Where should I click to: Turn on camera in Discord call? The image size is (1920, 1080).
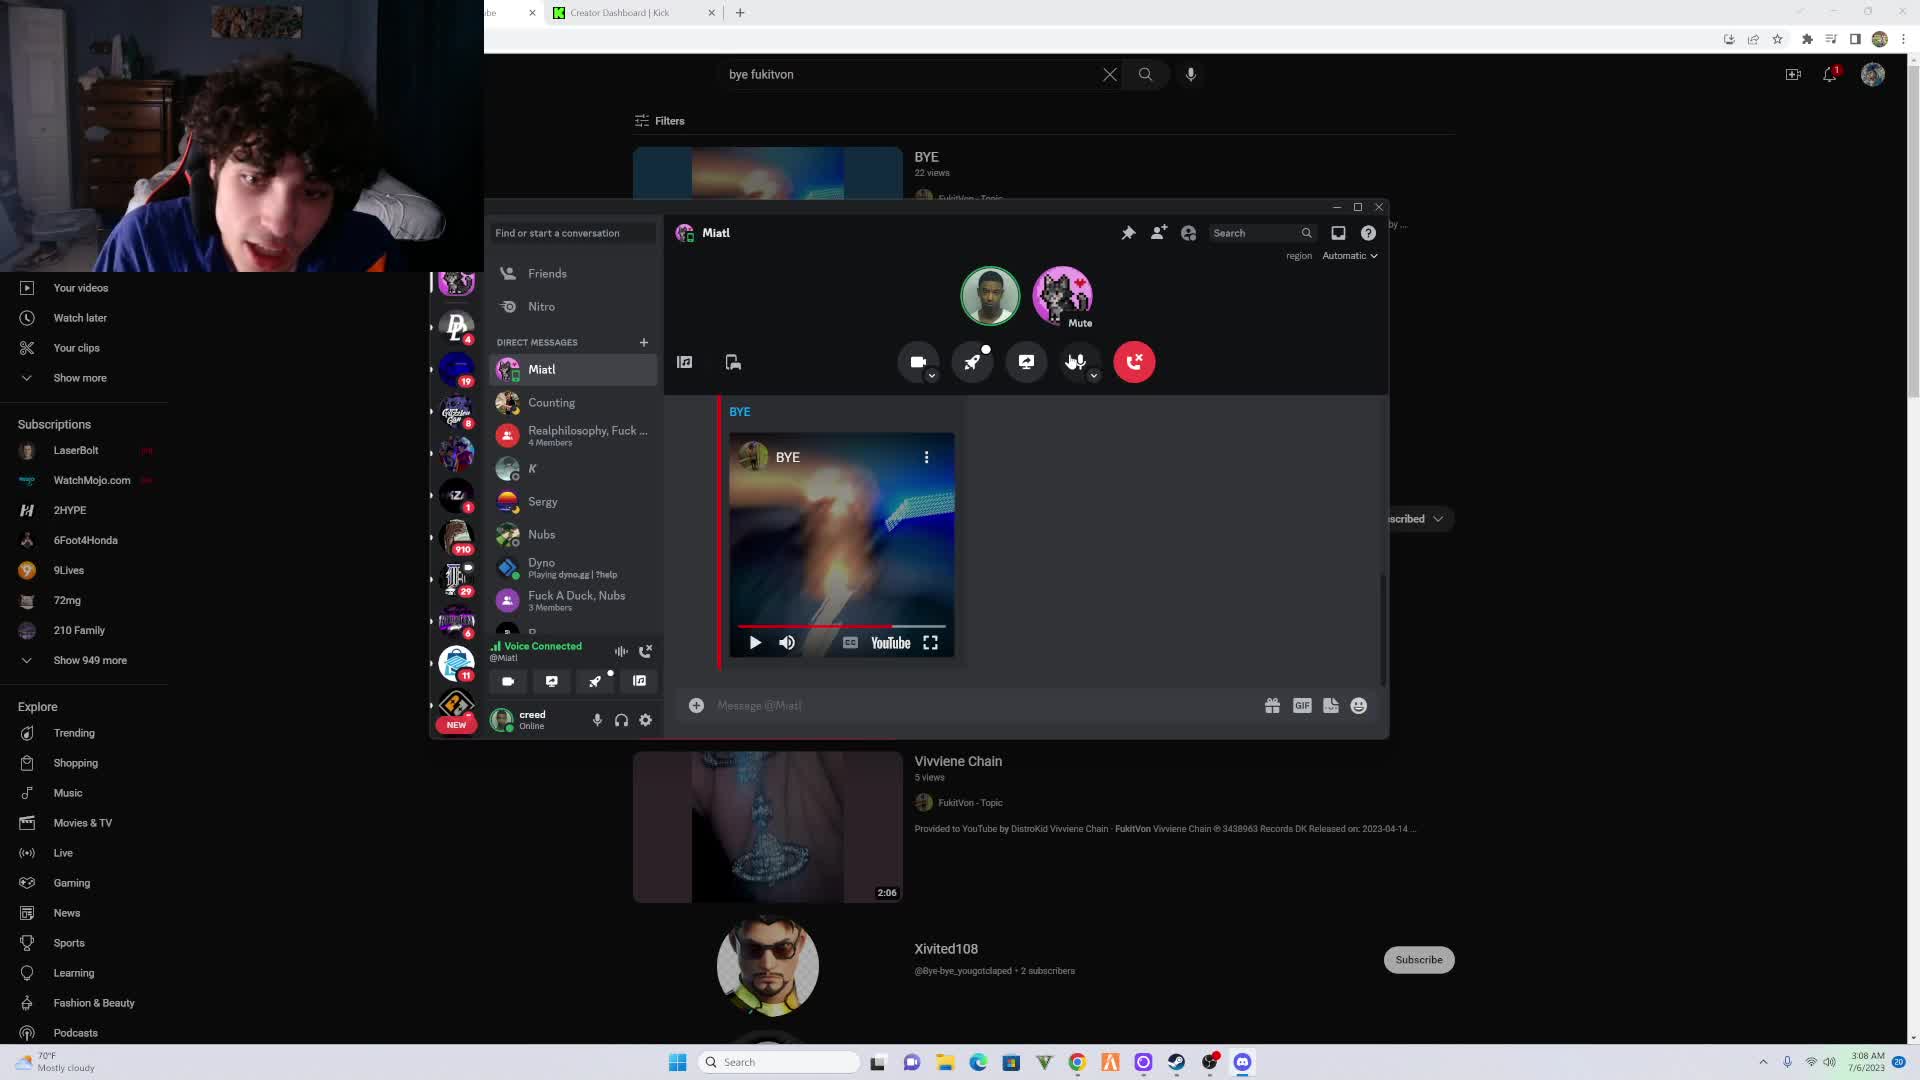pyautogui.click(x=918, y=362)
